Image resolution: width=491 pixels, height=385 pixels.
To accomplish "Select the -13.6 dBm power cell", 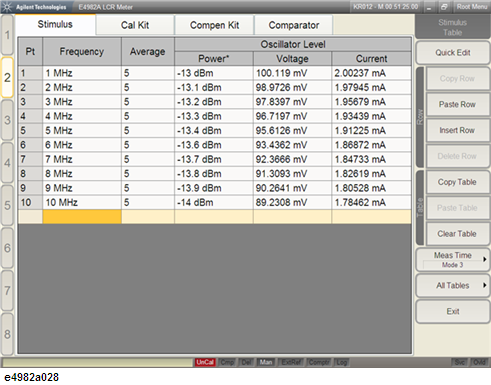I will point(214,145).
